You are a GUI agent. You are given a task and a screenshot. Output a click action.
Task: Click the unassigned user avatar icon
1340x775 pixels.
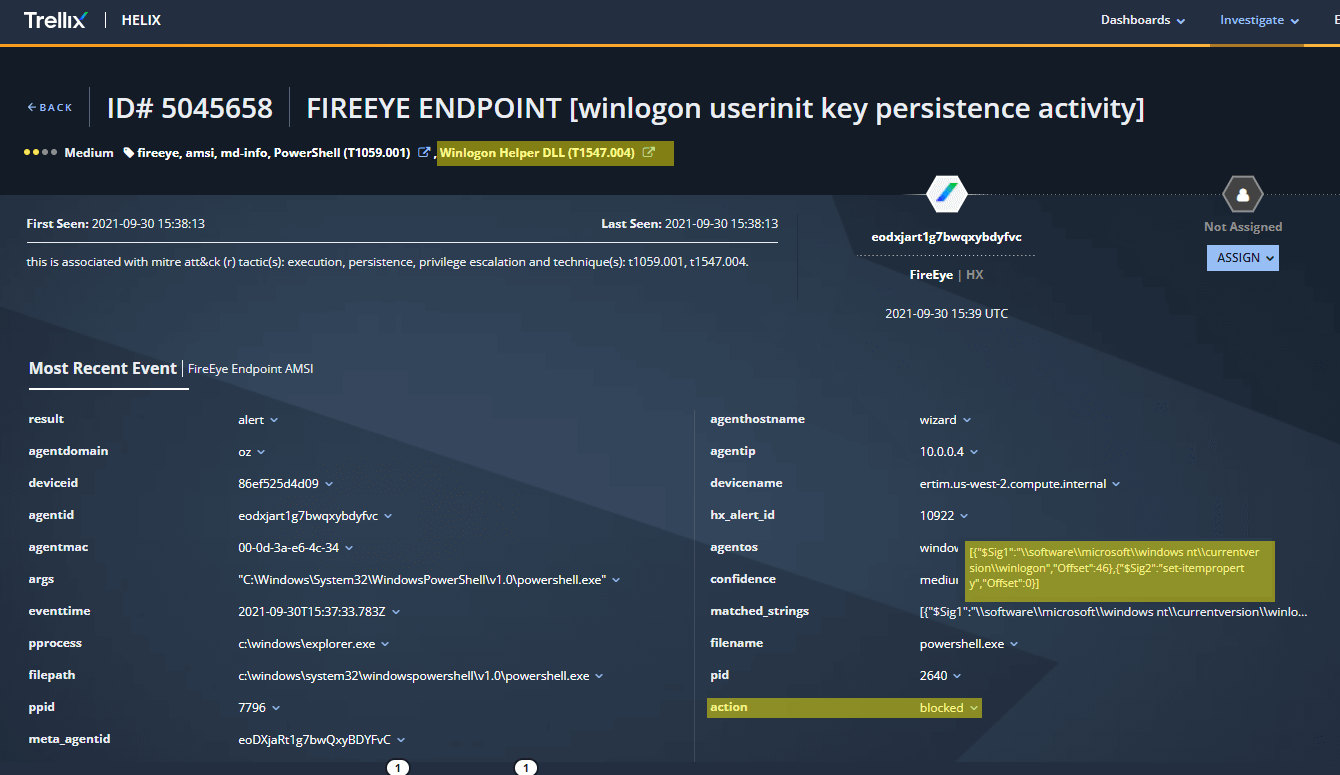1242,194
